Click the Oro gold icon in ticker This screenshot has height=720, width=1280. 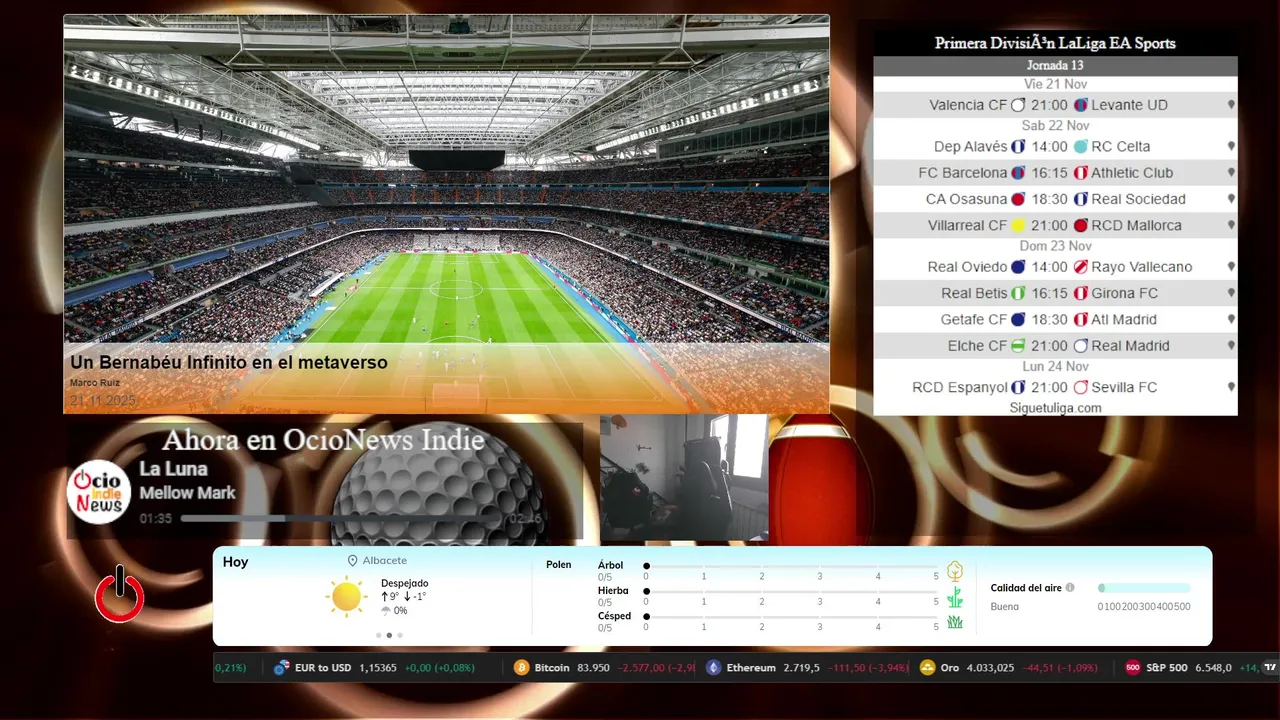[x=927, y=667]
